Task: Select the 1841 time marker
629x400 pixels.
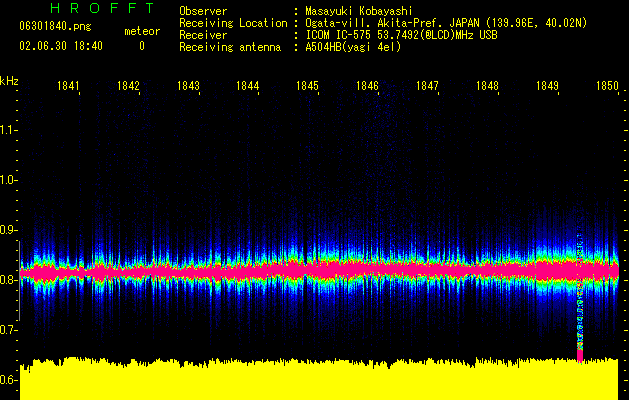Action: (68, 87)
